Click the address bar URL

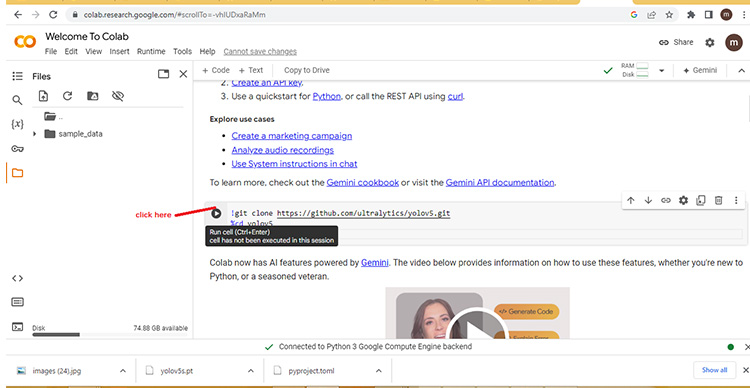point(174,15)
